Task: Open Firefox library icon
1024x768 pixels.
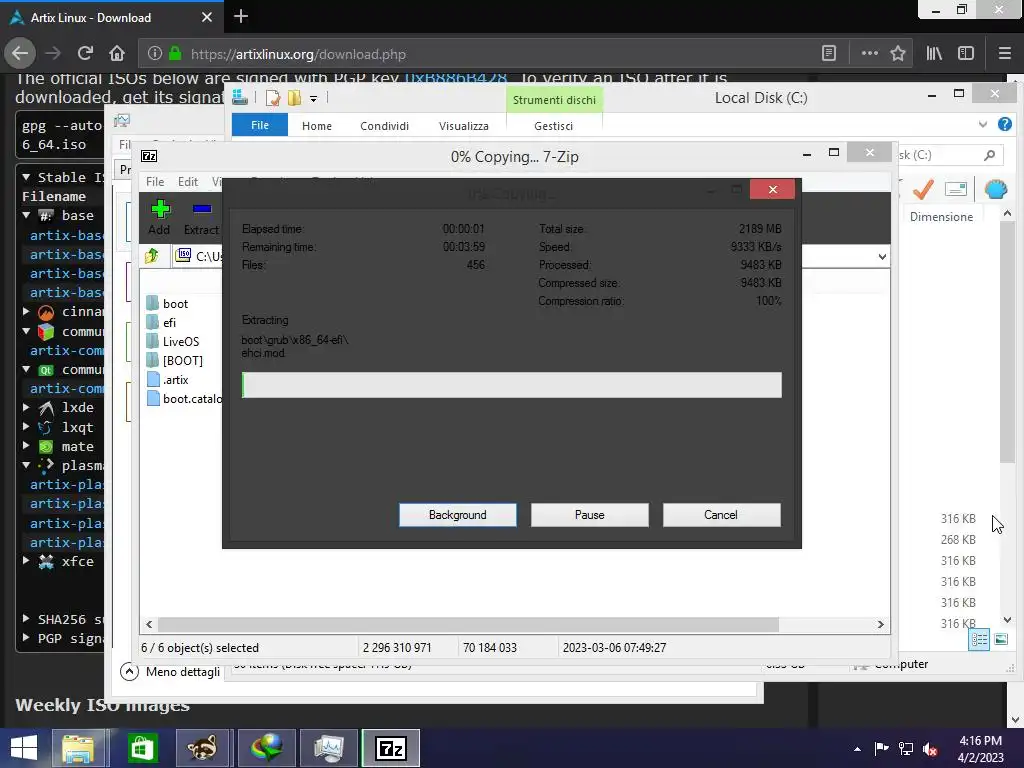Action: pyautogui.click(x=935, y=54)
